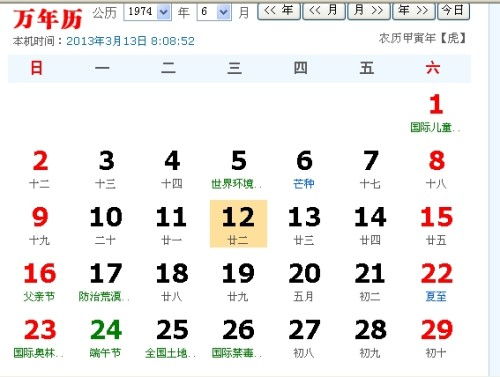Select date 7 with lunar 十七
Screen dimensions: 500x377
coord(370,169)
